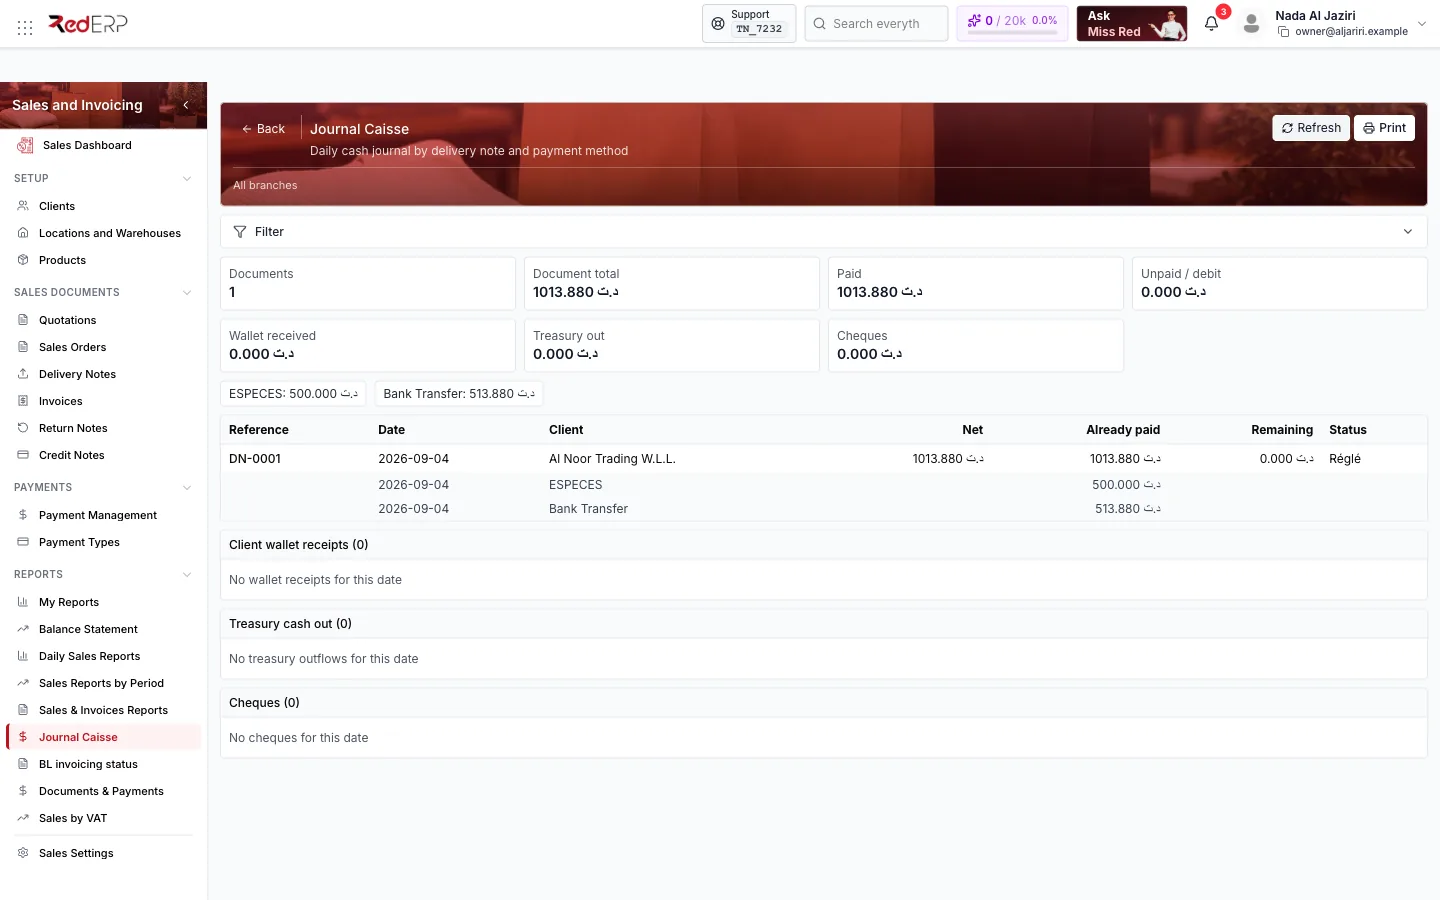
Task: Open Ask Miss Red assistant
Action: [x=1132, y=24]
